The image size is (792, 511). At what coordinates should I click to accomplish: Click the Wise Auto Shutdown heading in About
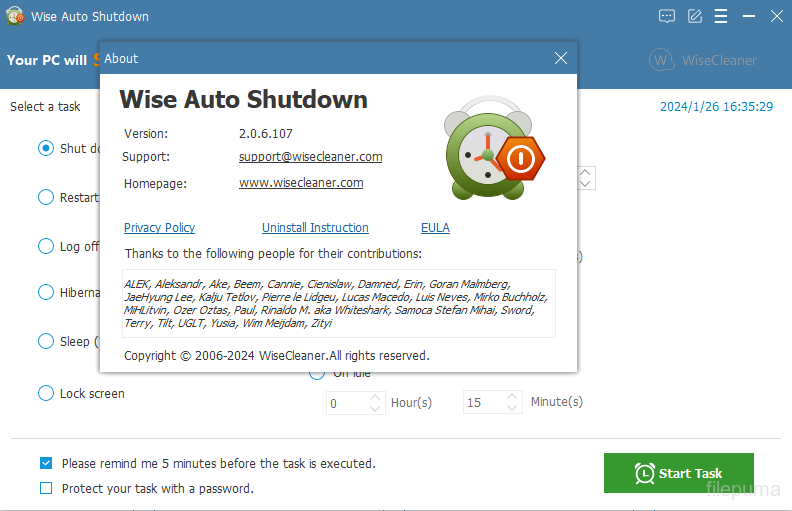[243, 99]
